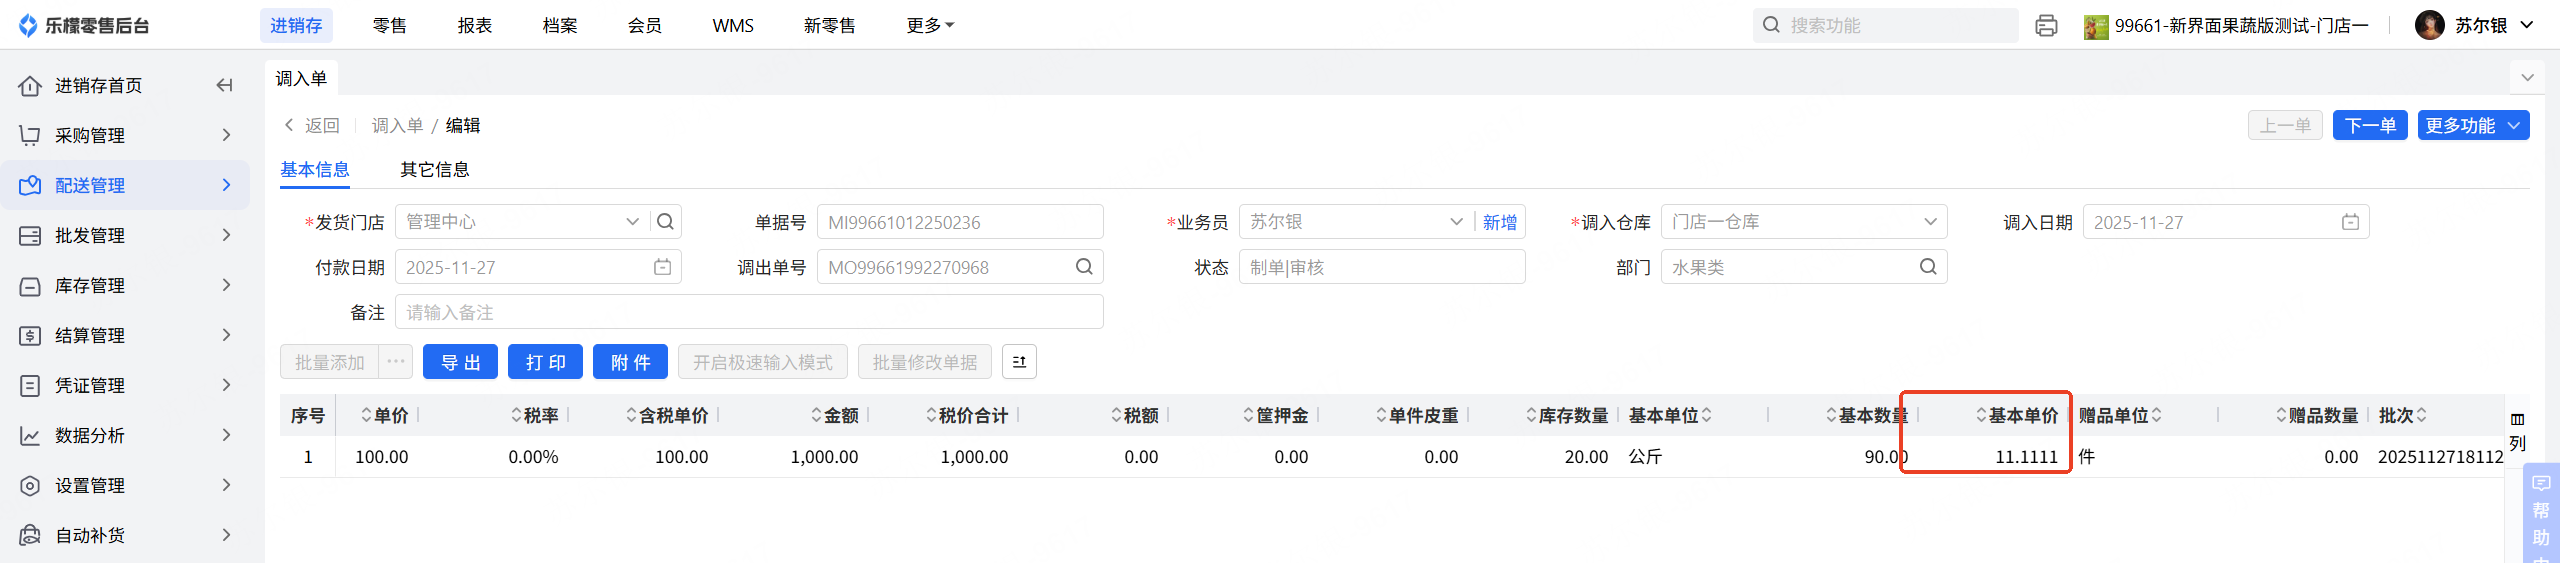Open the 更多 menu in top navigation
The image size is (2560, 563).
930,26
